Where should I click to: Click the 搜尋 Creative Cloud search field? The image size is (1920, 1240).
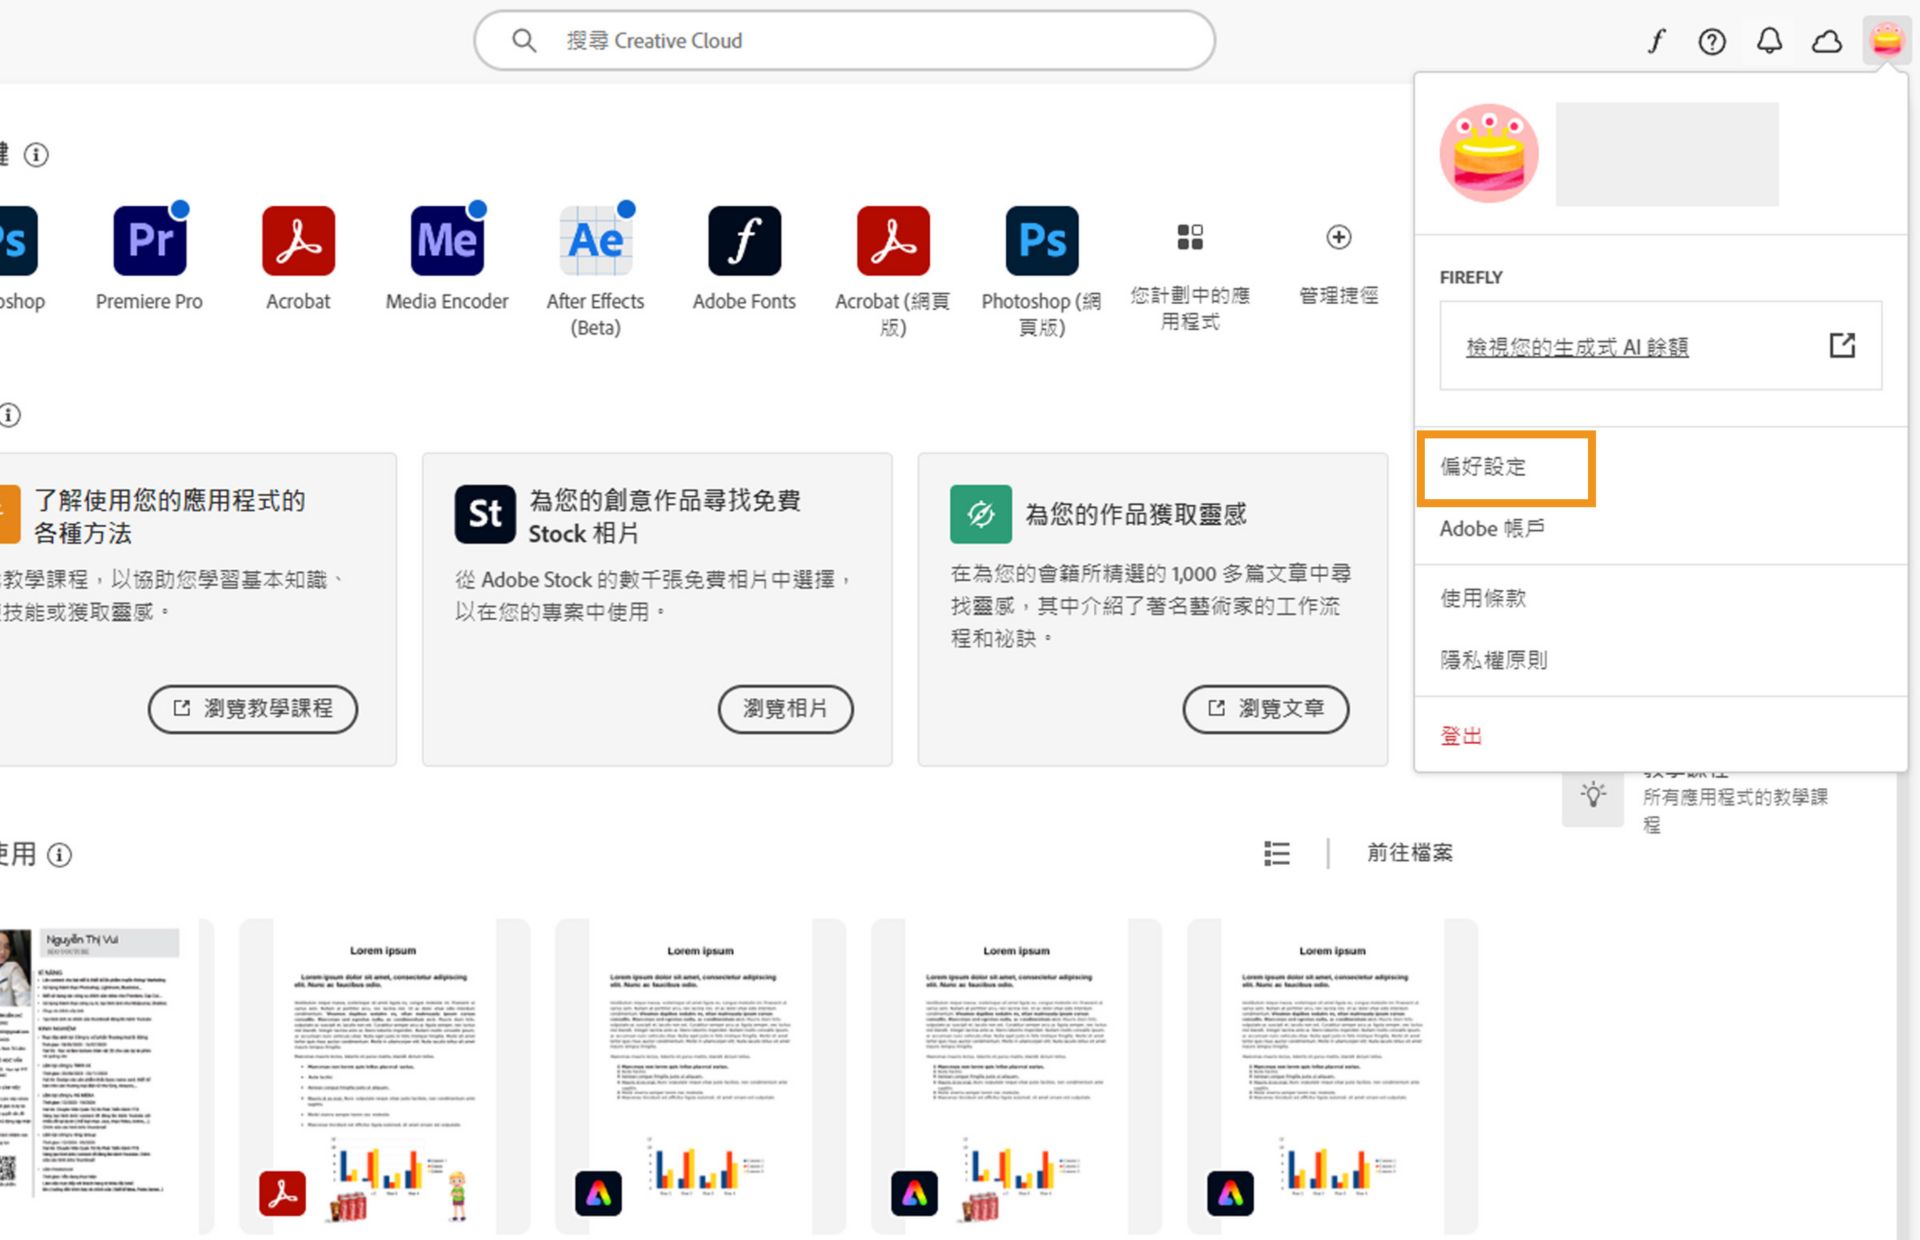click(845, 41)
